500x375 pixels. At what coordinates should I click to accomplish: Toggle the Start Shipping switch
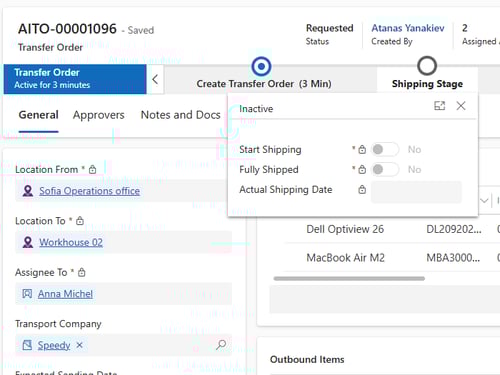tap(385, 150)
